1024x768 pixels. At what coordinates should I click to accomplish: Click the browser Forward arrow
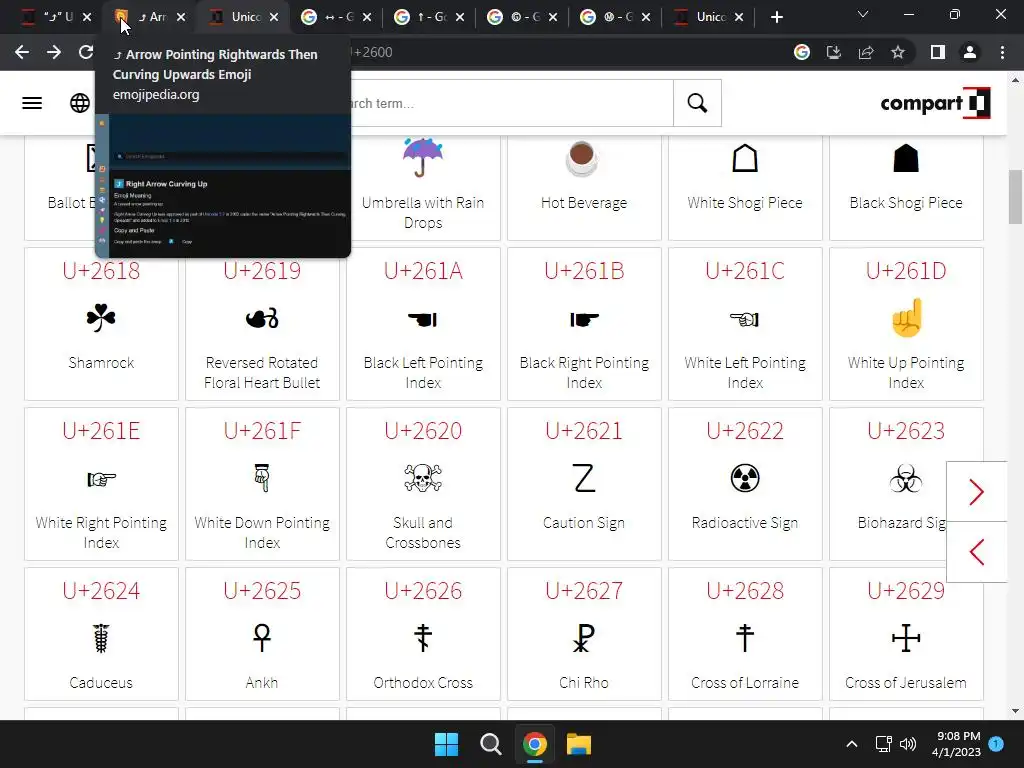[54, 52]
